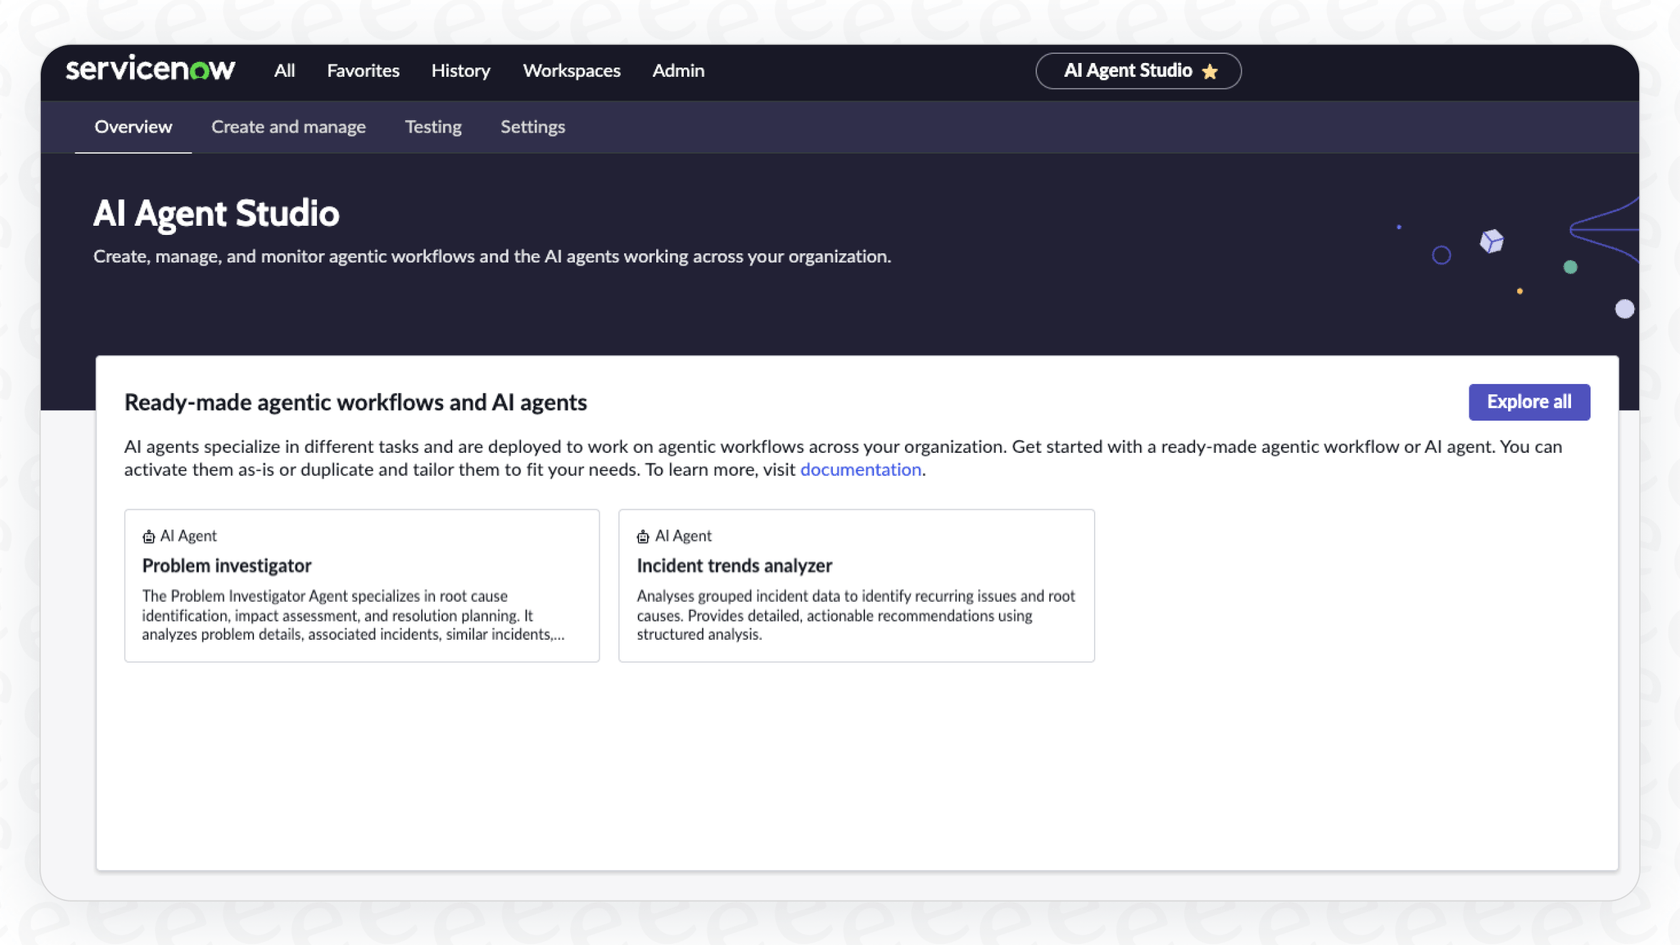Click the AI Agent robot icon on Problem investigator card

(x=148, y=535)
